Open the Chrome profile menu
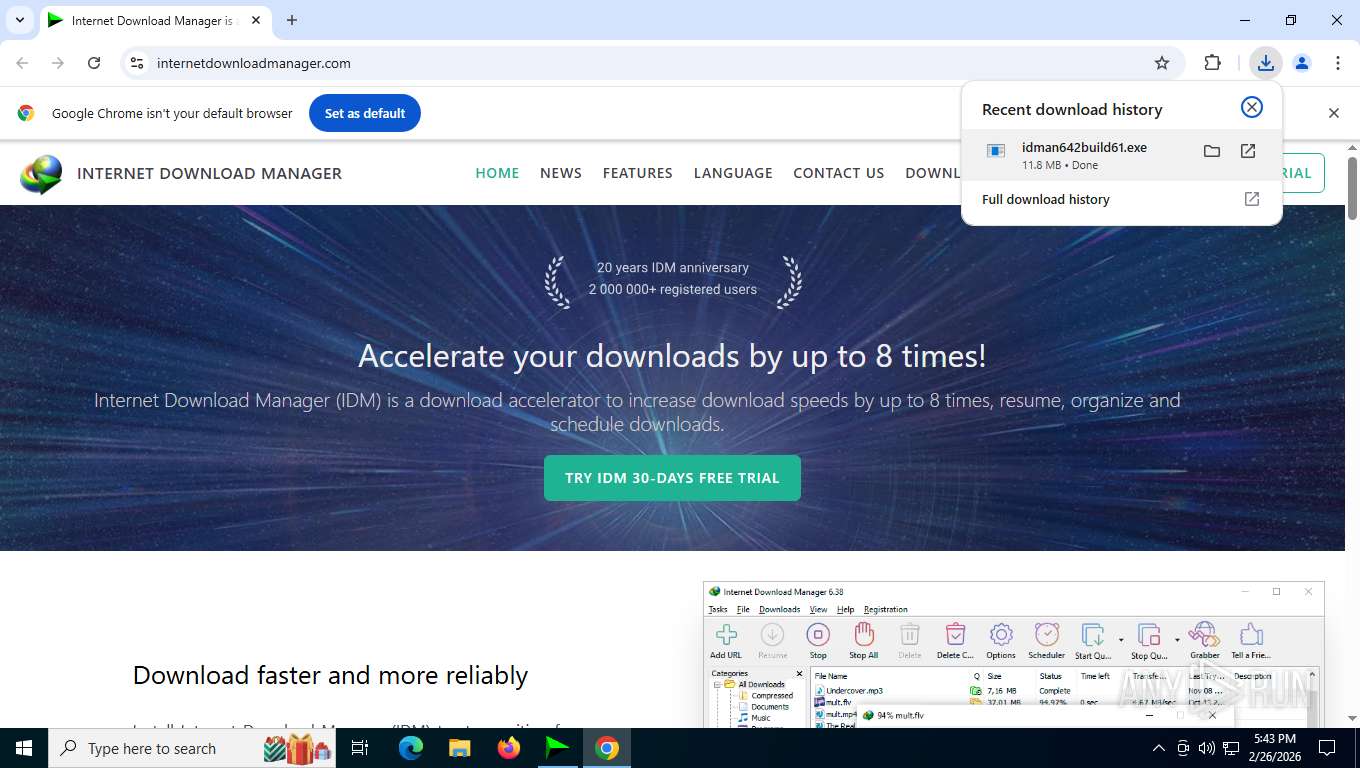The height and width of the screenshot is (768, 1360). click(x=1302, y=63)
